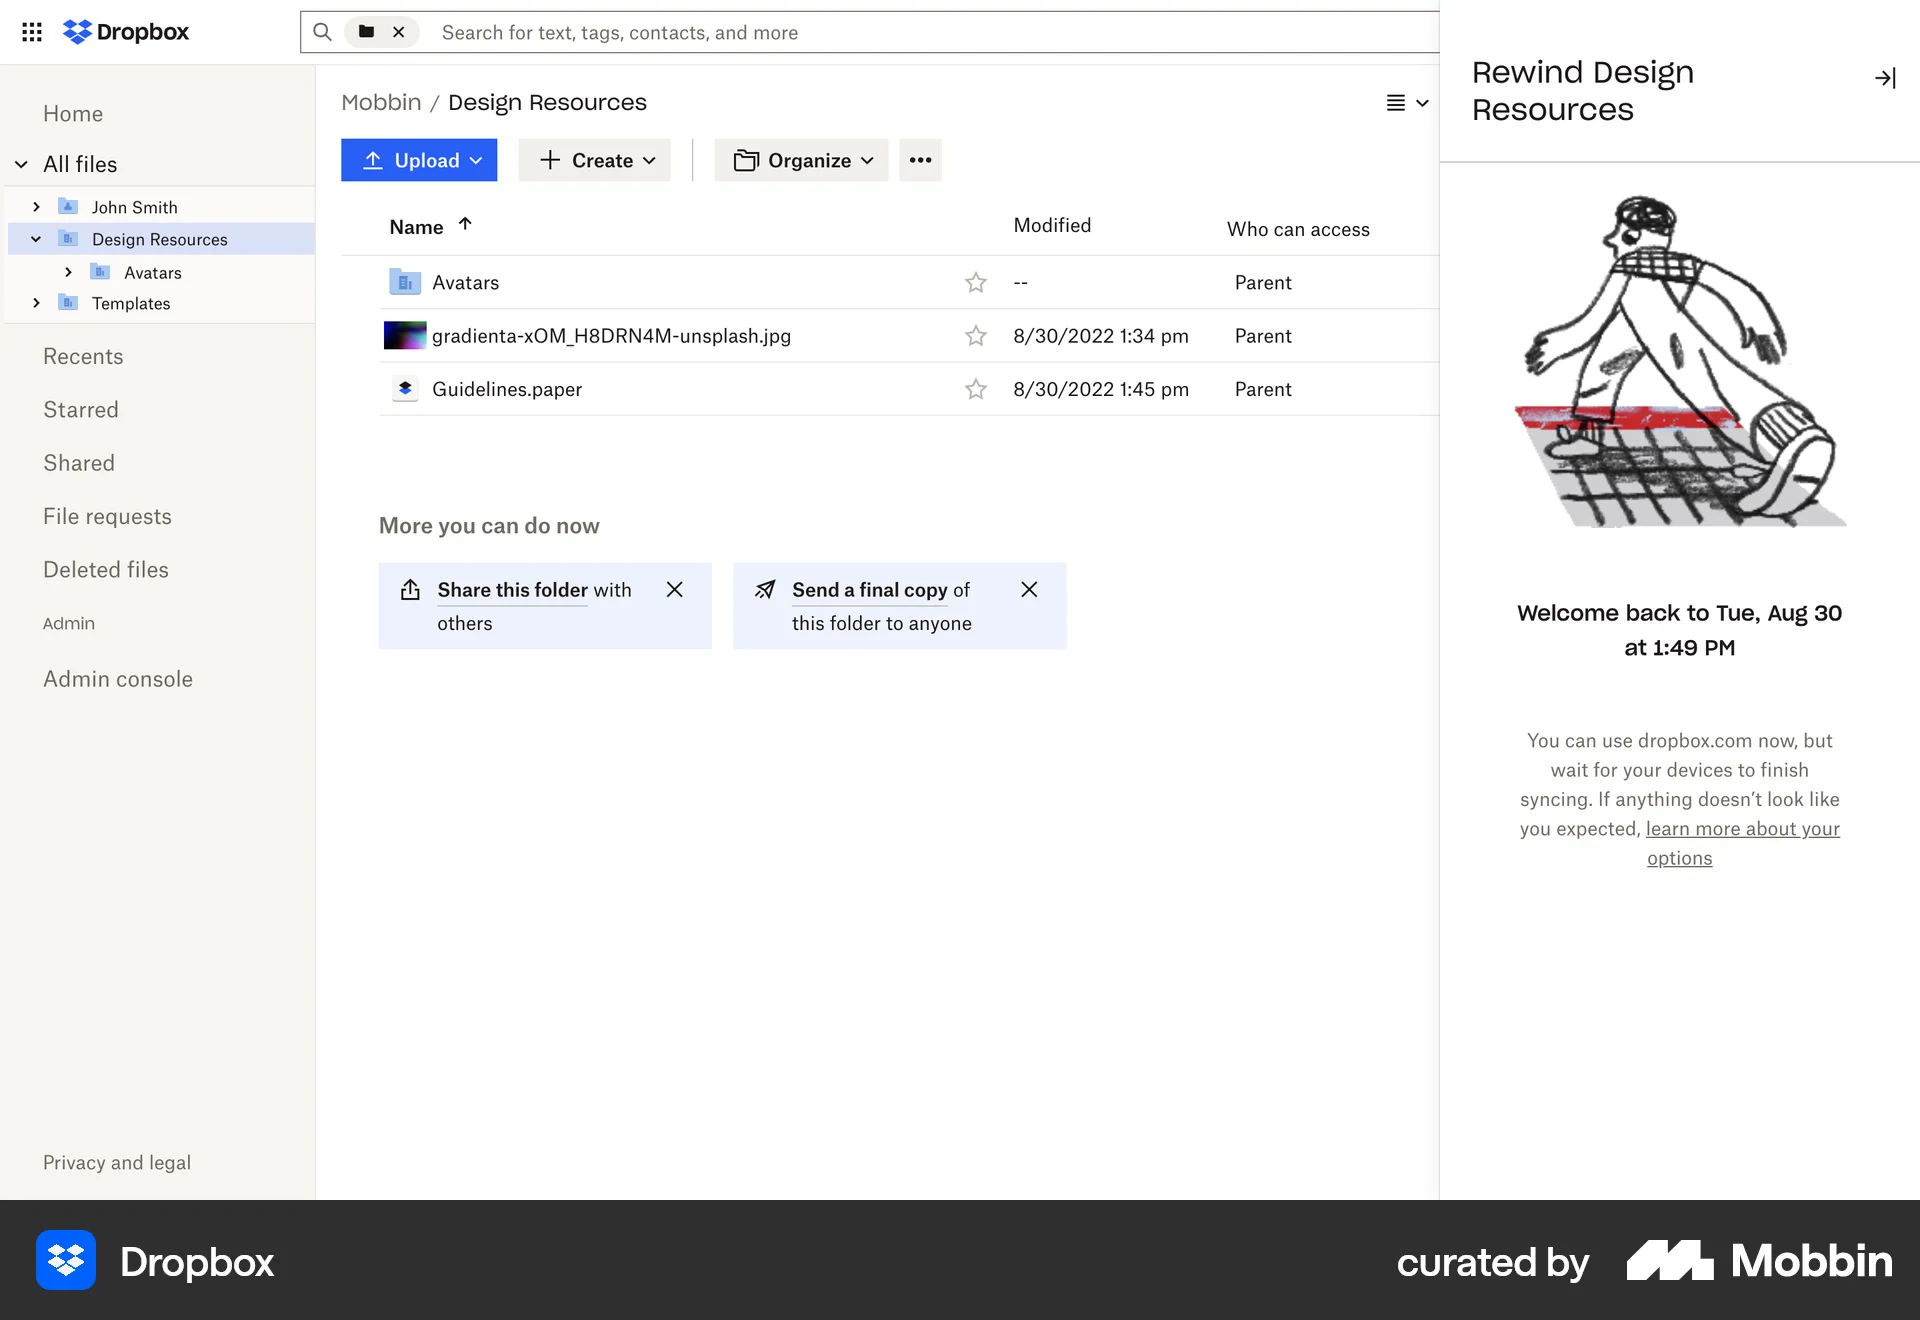The height and width of the screenshot is (1320, 1920).
Task: Open Deleted files in the sidebar
Action: pyautogui.click(x=106, y=570)
